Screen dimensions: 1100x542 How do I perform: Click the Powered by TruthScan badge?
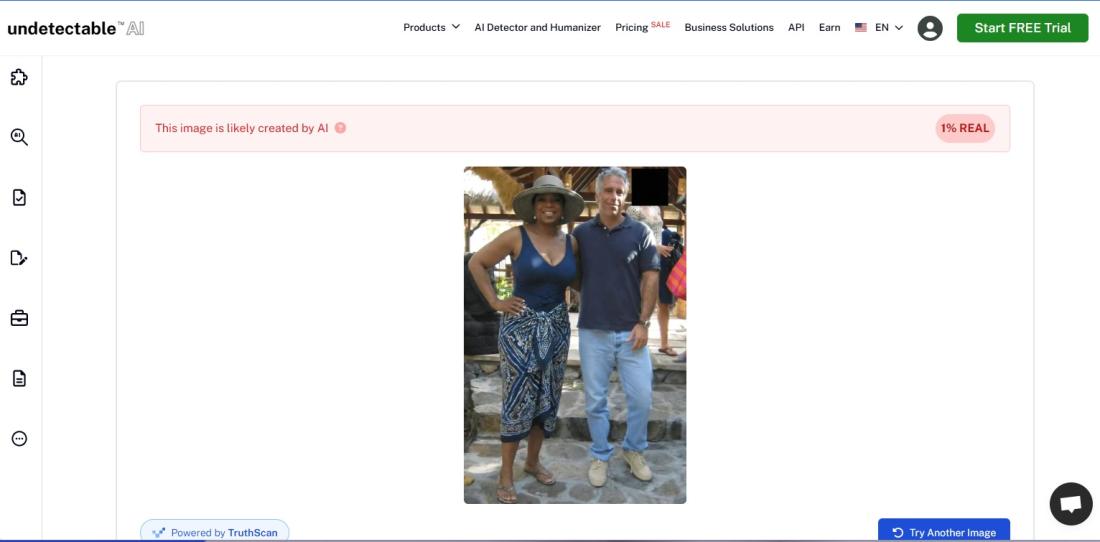point(215,531)
